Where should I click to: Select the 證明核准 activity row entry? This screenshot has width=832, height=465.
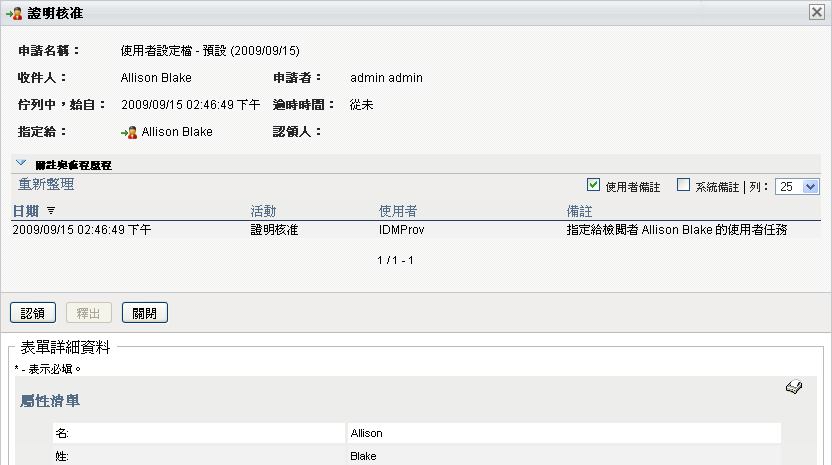tap(275, 229)
